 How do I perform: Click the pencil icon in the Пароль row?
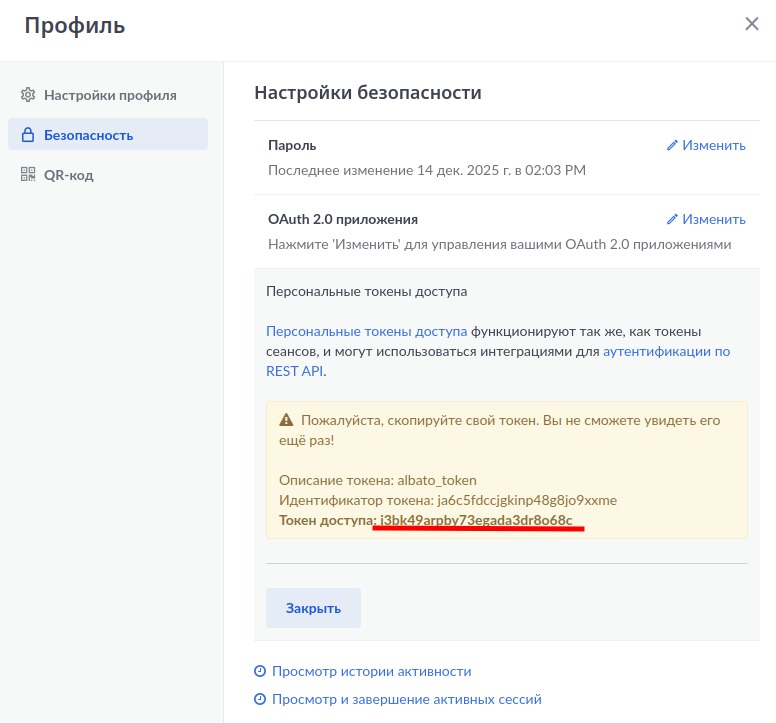672,145
